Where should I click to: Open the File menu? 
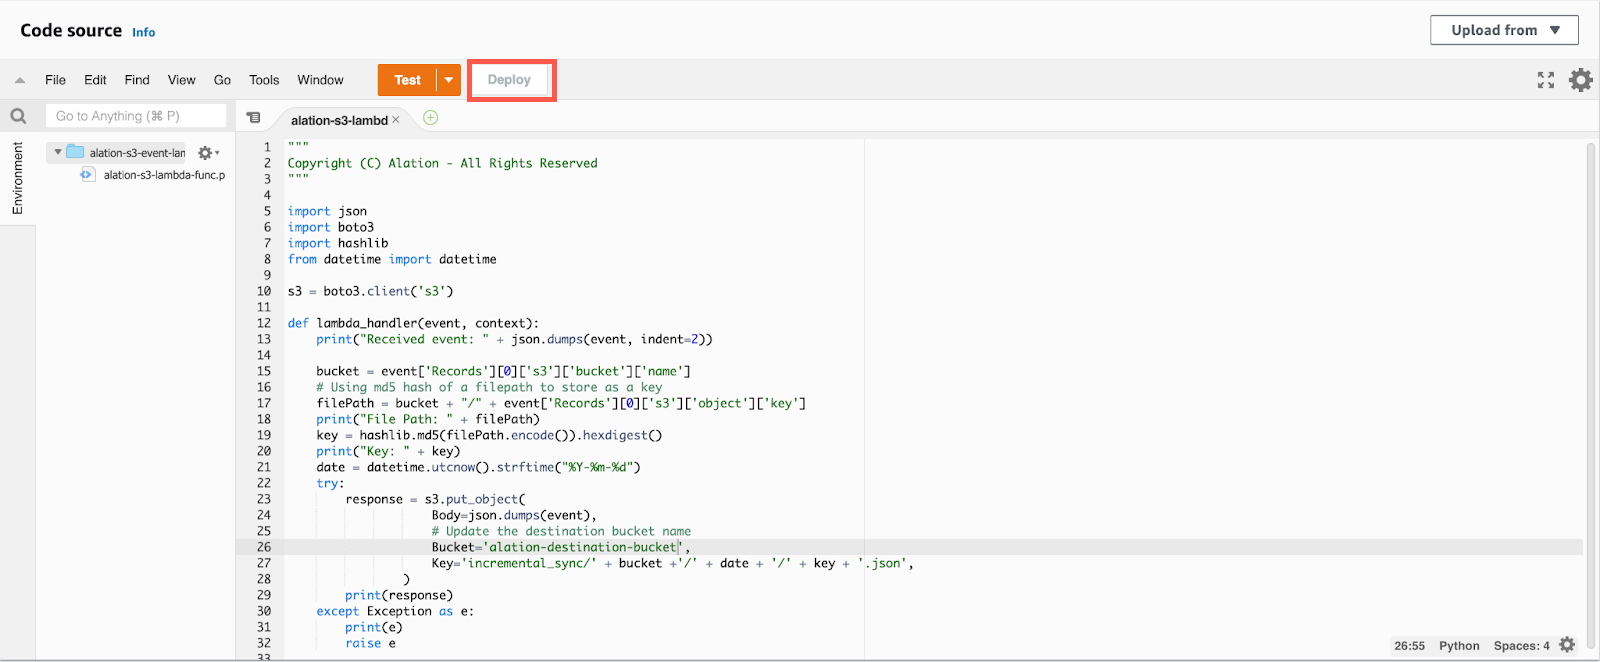(x=56, y=80)
